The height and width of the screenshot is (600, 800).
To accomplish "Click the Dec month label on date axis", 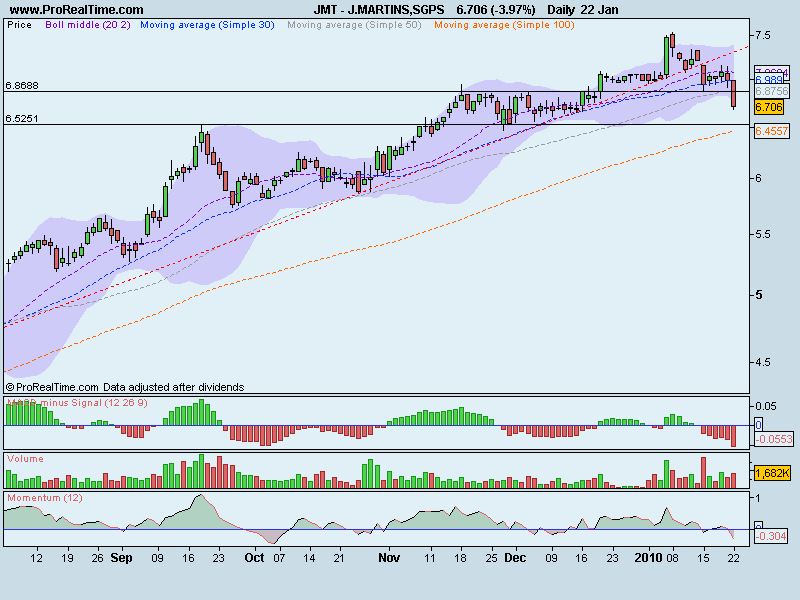I will (515, 558).
